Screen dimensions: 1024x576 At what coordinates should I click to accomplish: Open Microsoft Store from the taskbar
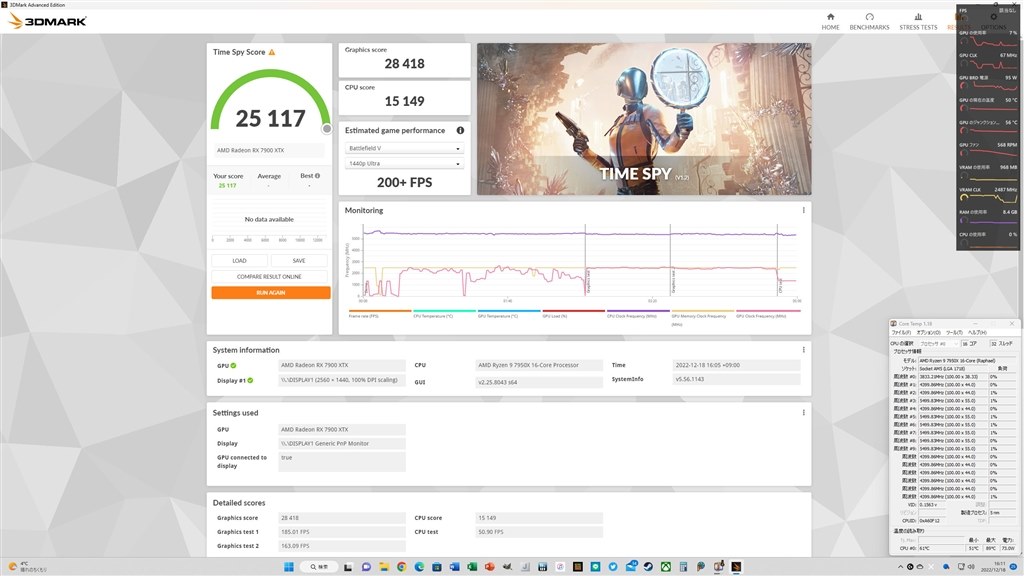(x=437, y=567)
